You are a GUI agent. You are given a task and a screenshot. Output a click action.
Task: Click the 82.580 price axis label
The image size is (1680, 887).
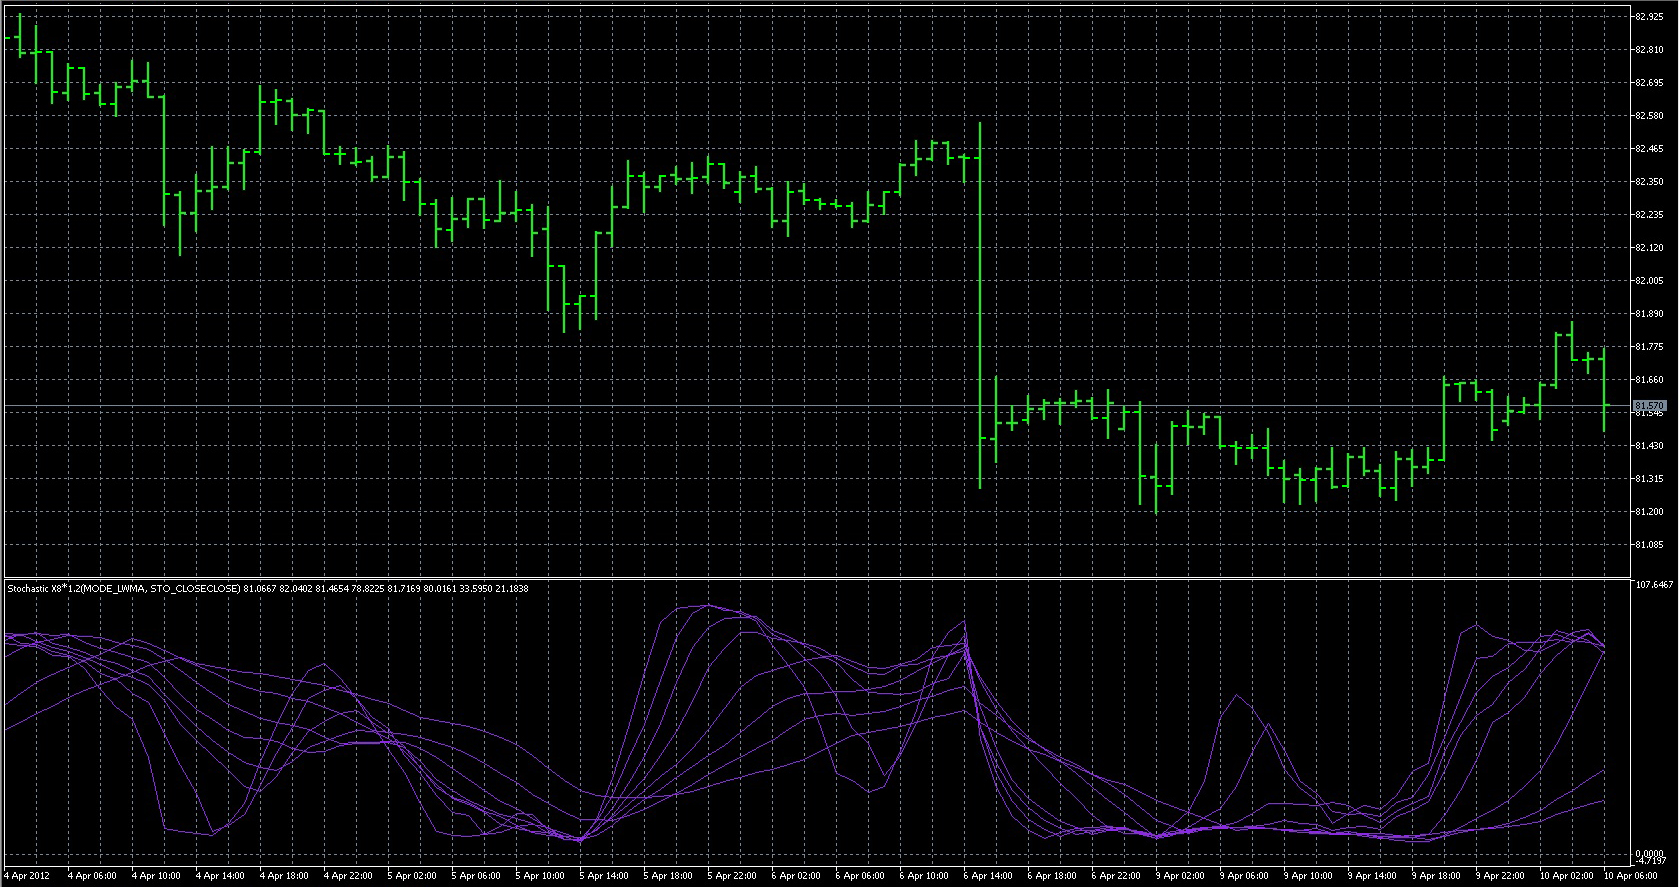[1649, 116]
